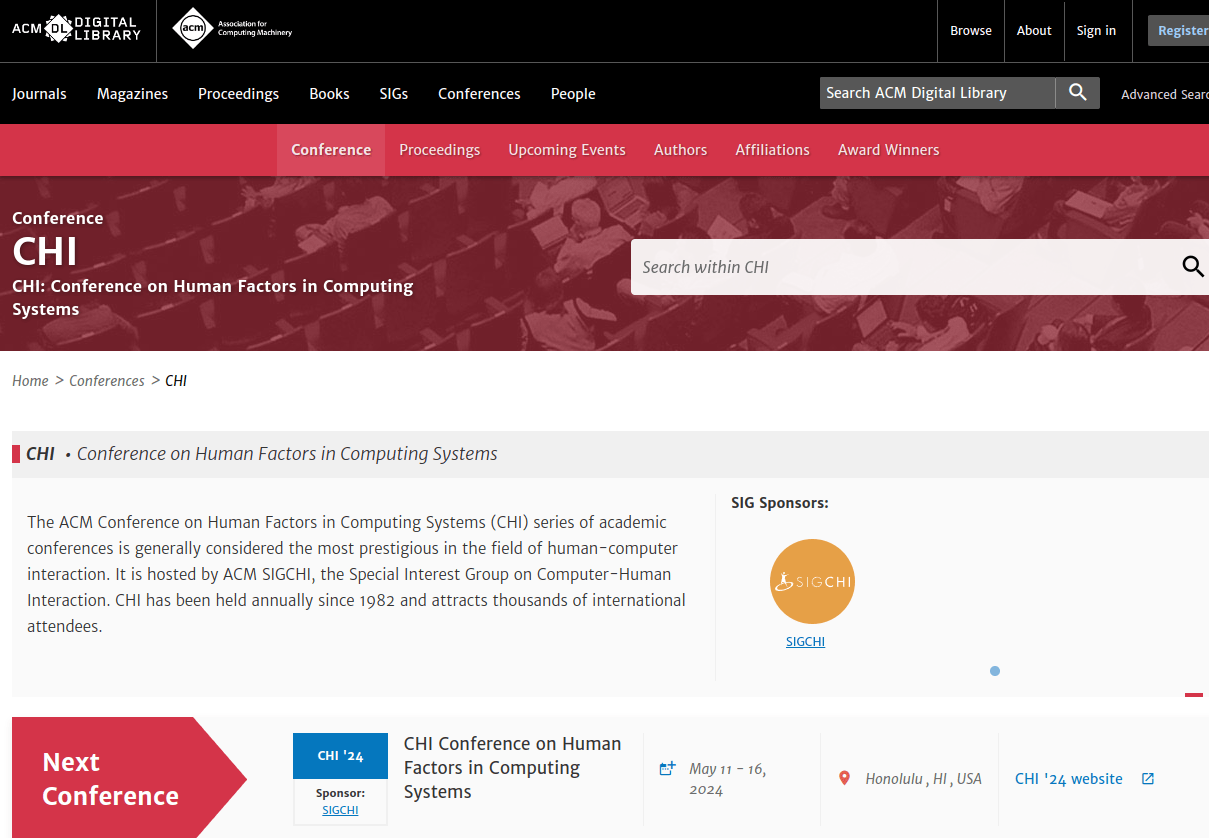Click the large CHI banner heading

[x=45, y=252]
